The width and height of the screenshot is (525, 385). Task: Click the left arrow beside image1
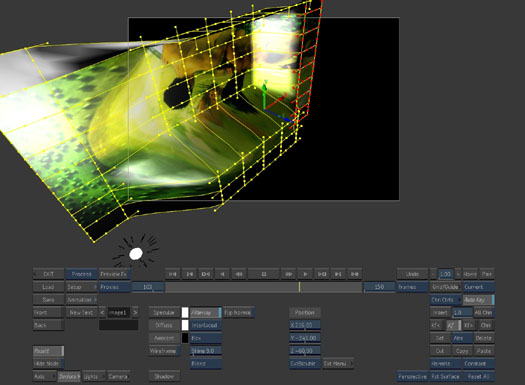pyautogui.click(x=102, y=313)
